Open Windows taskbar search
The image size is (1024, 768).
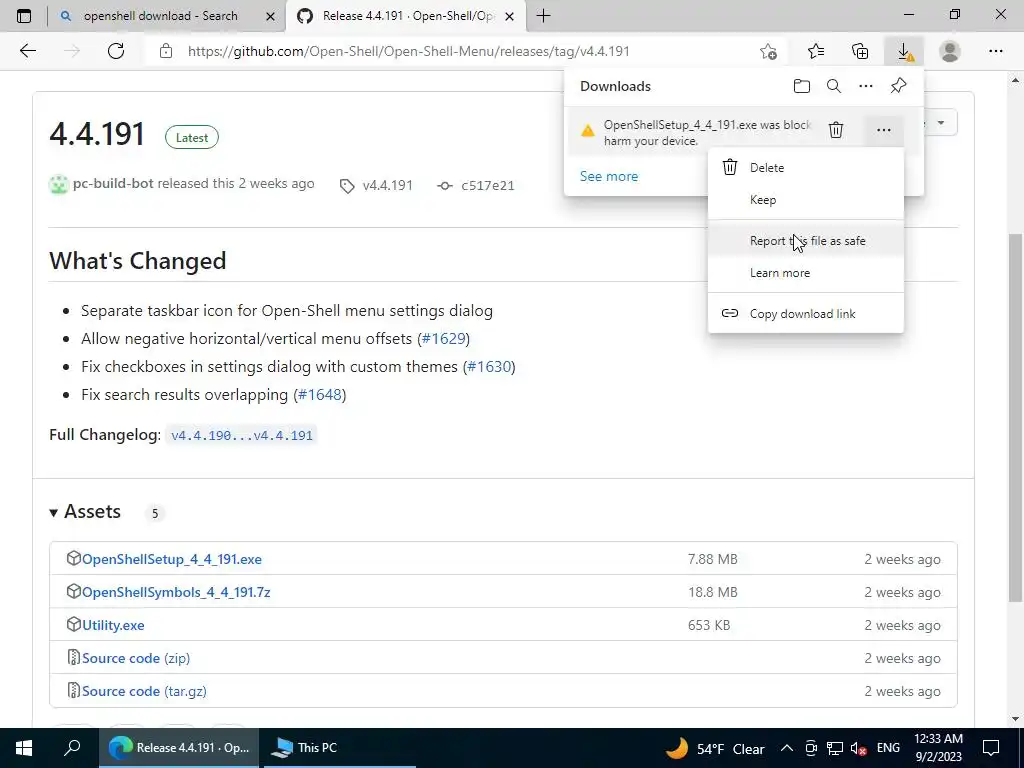tap(72, 748)
